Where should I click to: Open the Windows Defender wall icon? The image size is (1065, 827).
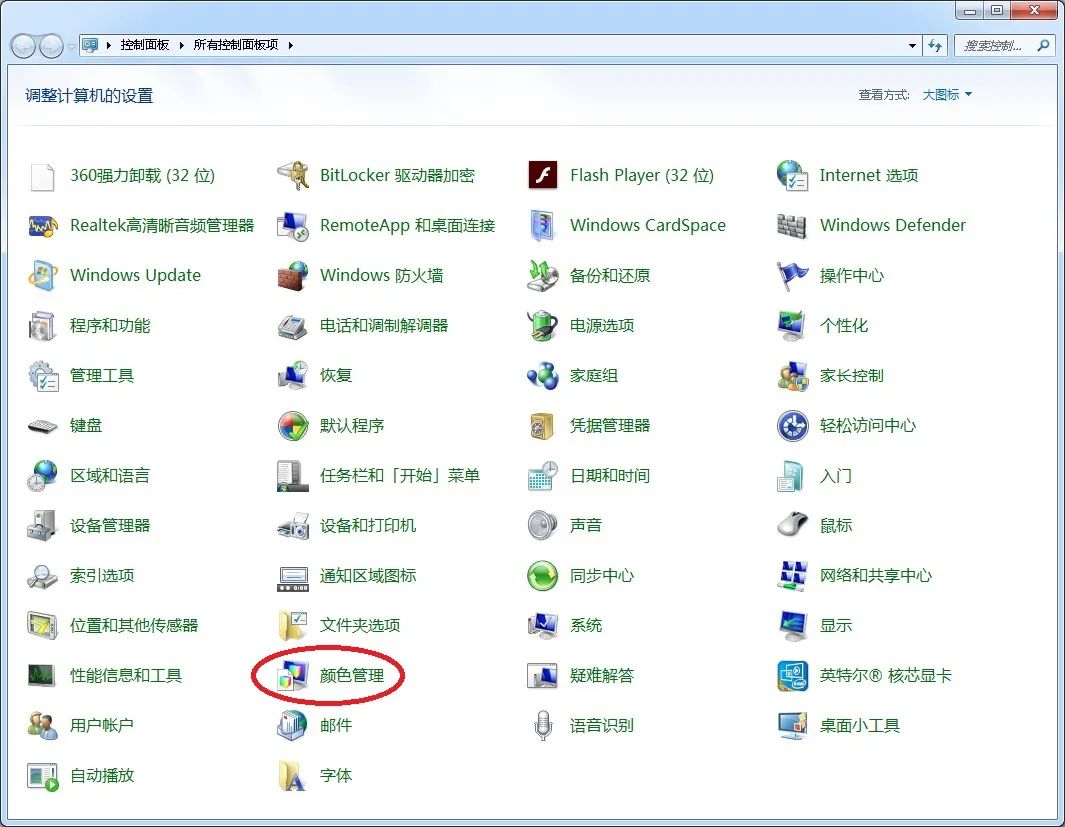pos(792,225)
